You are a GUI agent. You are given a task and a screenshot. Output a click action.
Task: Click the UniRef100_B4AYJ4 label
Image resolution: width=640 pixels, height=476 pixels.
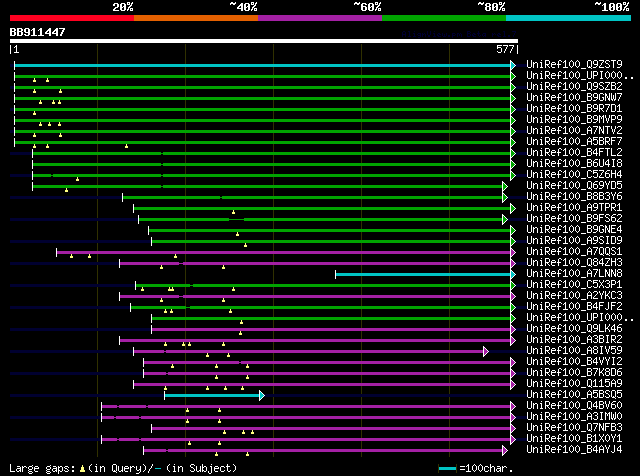pos(574,450)
